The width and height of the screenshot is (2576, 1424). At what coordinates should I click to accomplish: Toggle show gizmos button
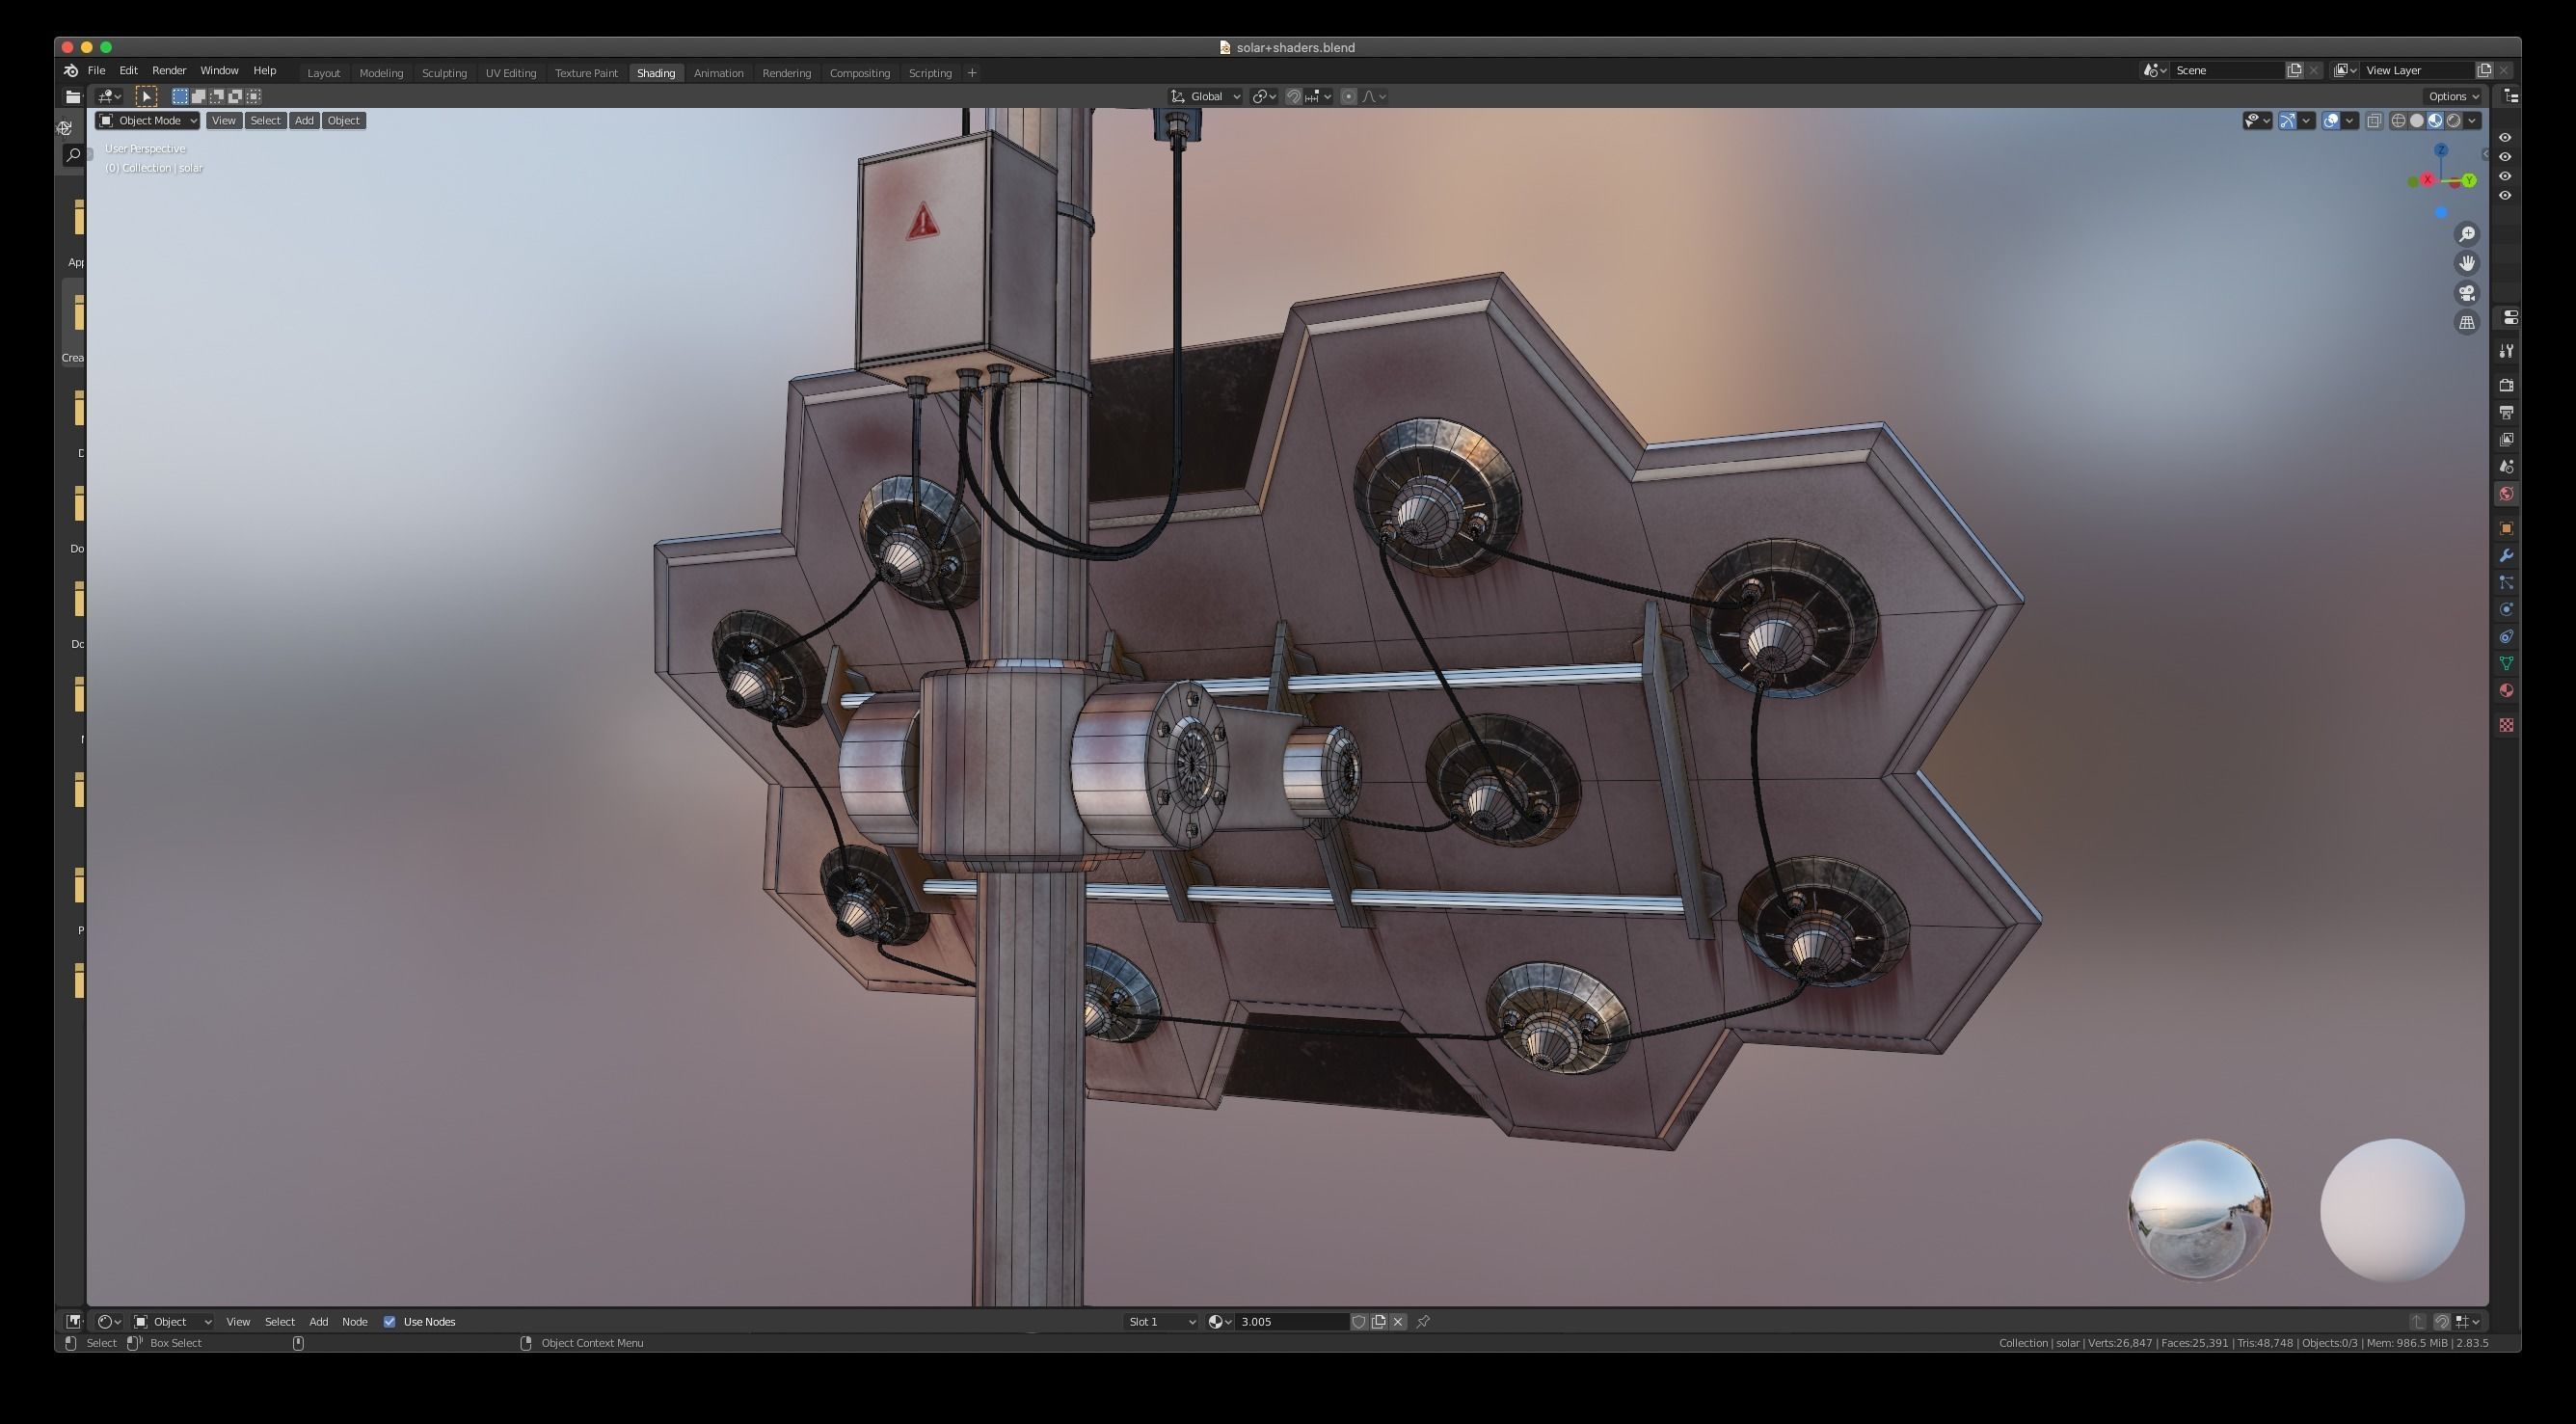2288,121
